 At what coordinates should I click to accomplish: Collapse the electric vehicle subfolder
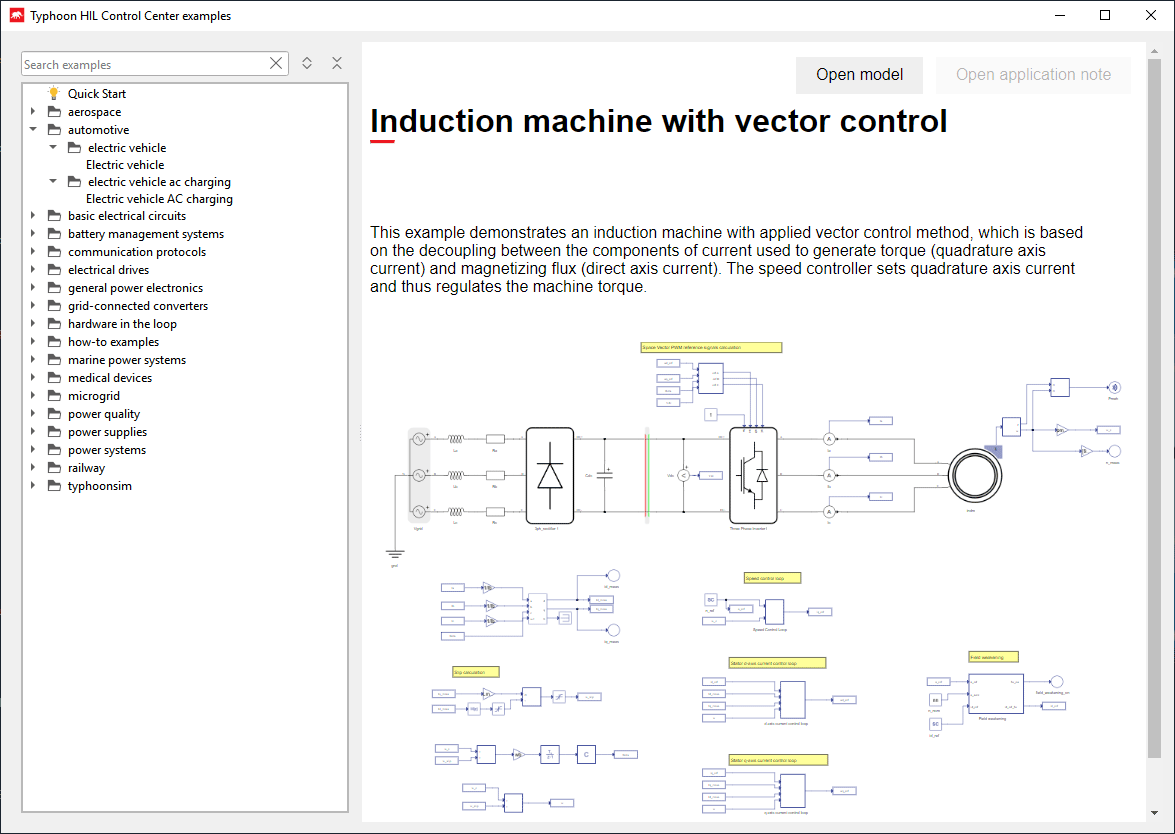coord(53,148)
